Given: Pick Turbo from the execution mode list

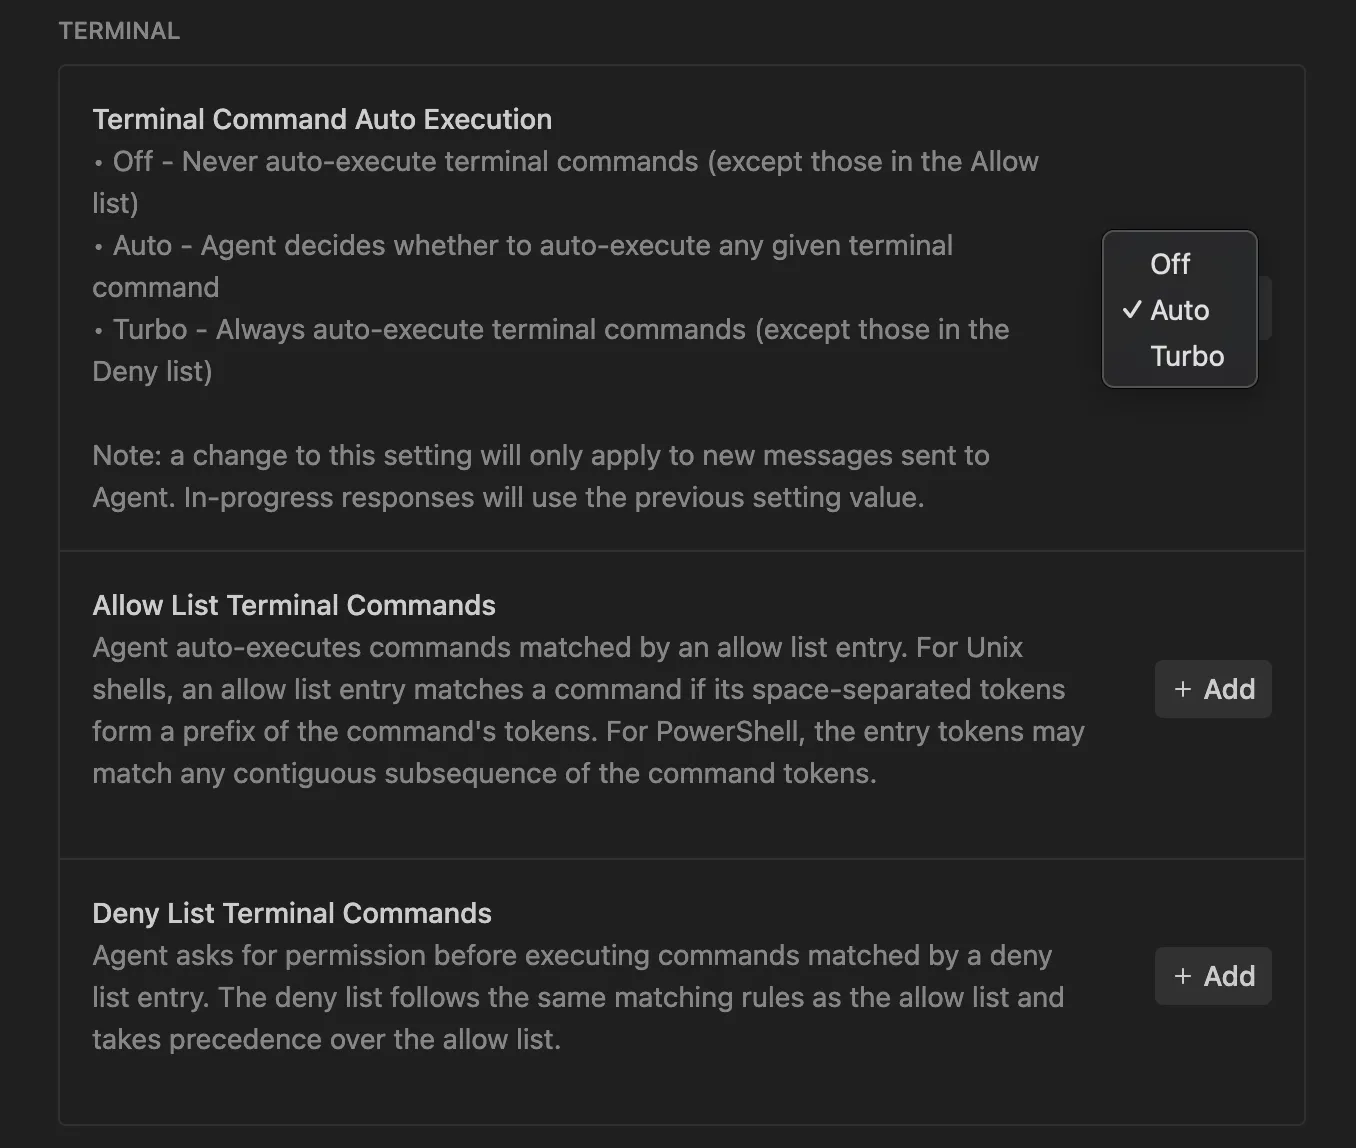Looking at the screenshot, I should [x=1187, y=356].
